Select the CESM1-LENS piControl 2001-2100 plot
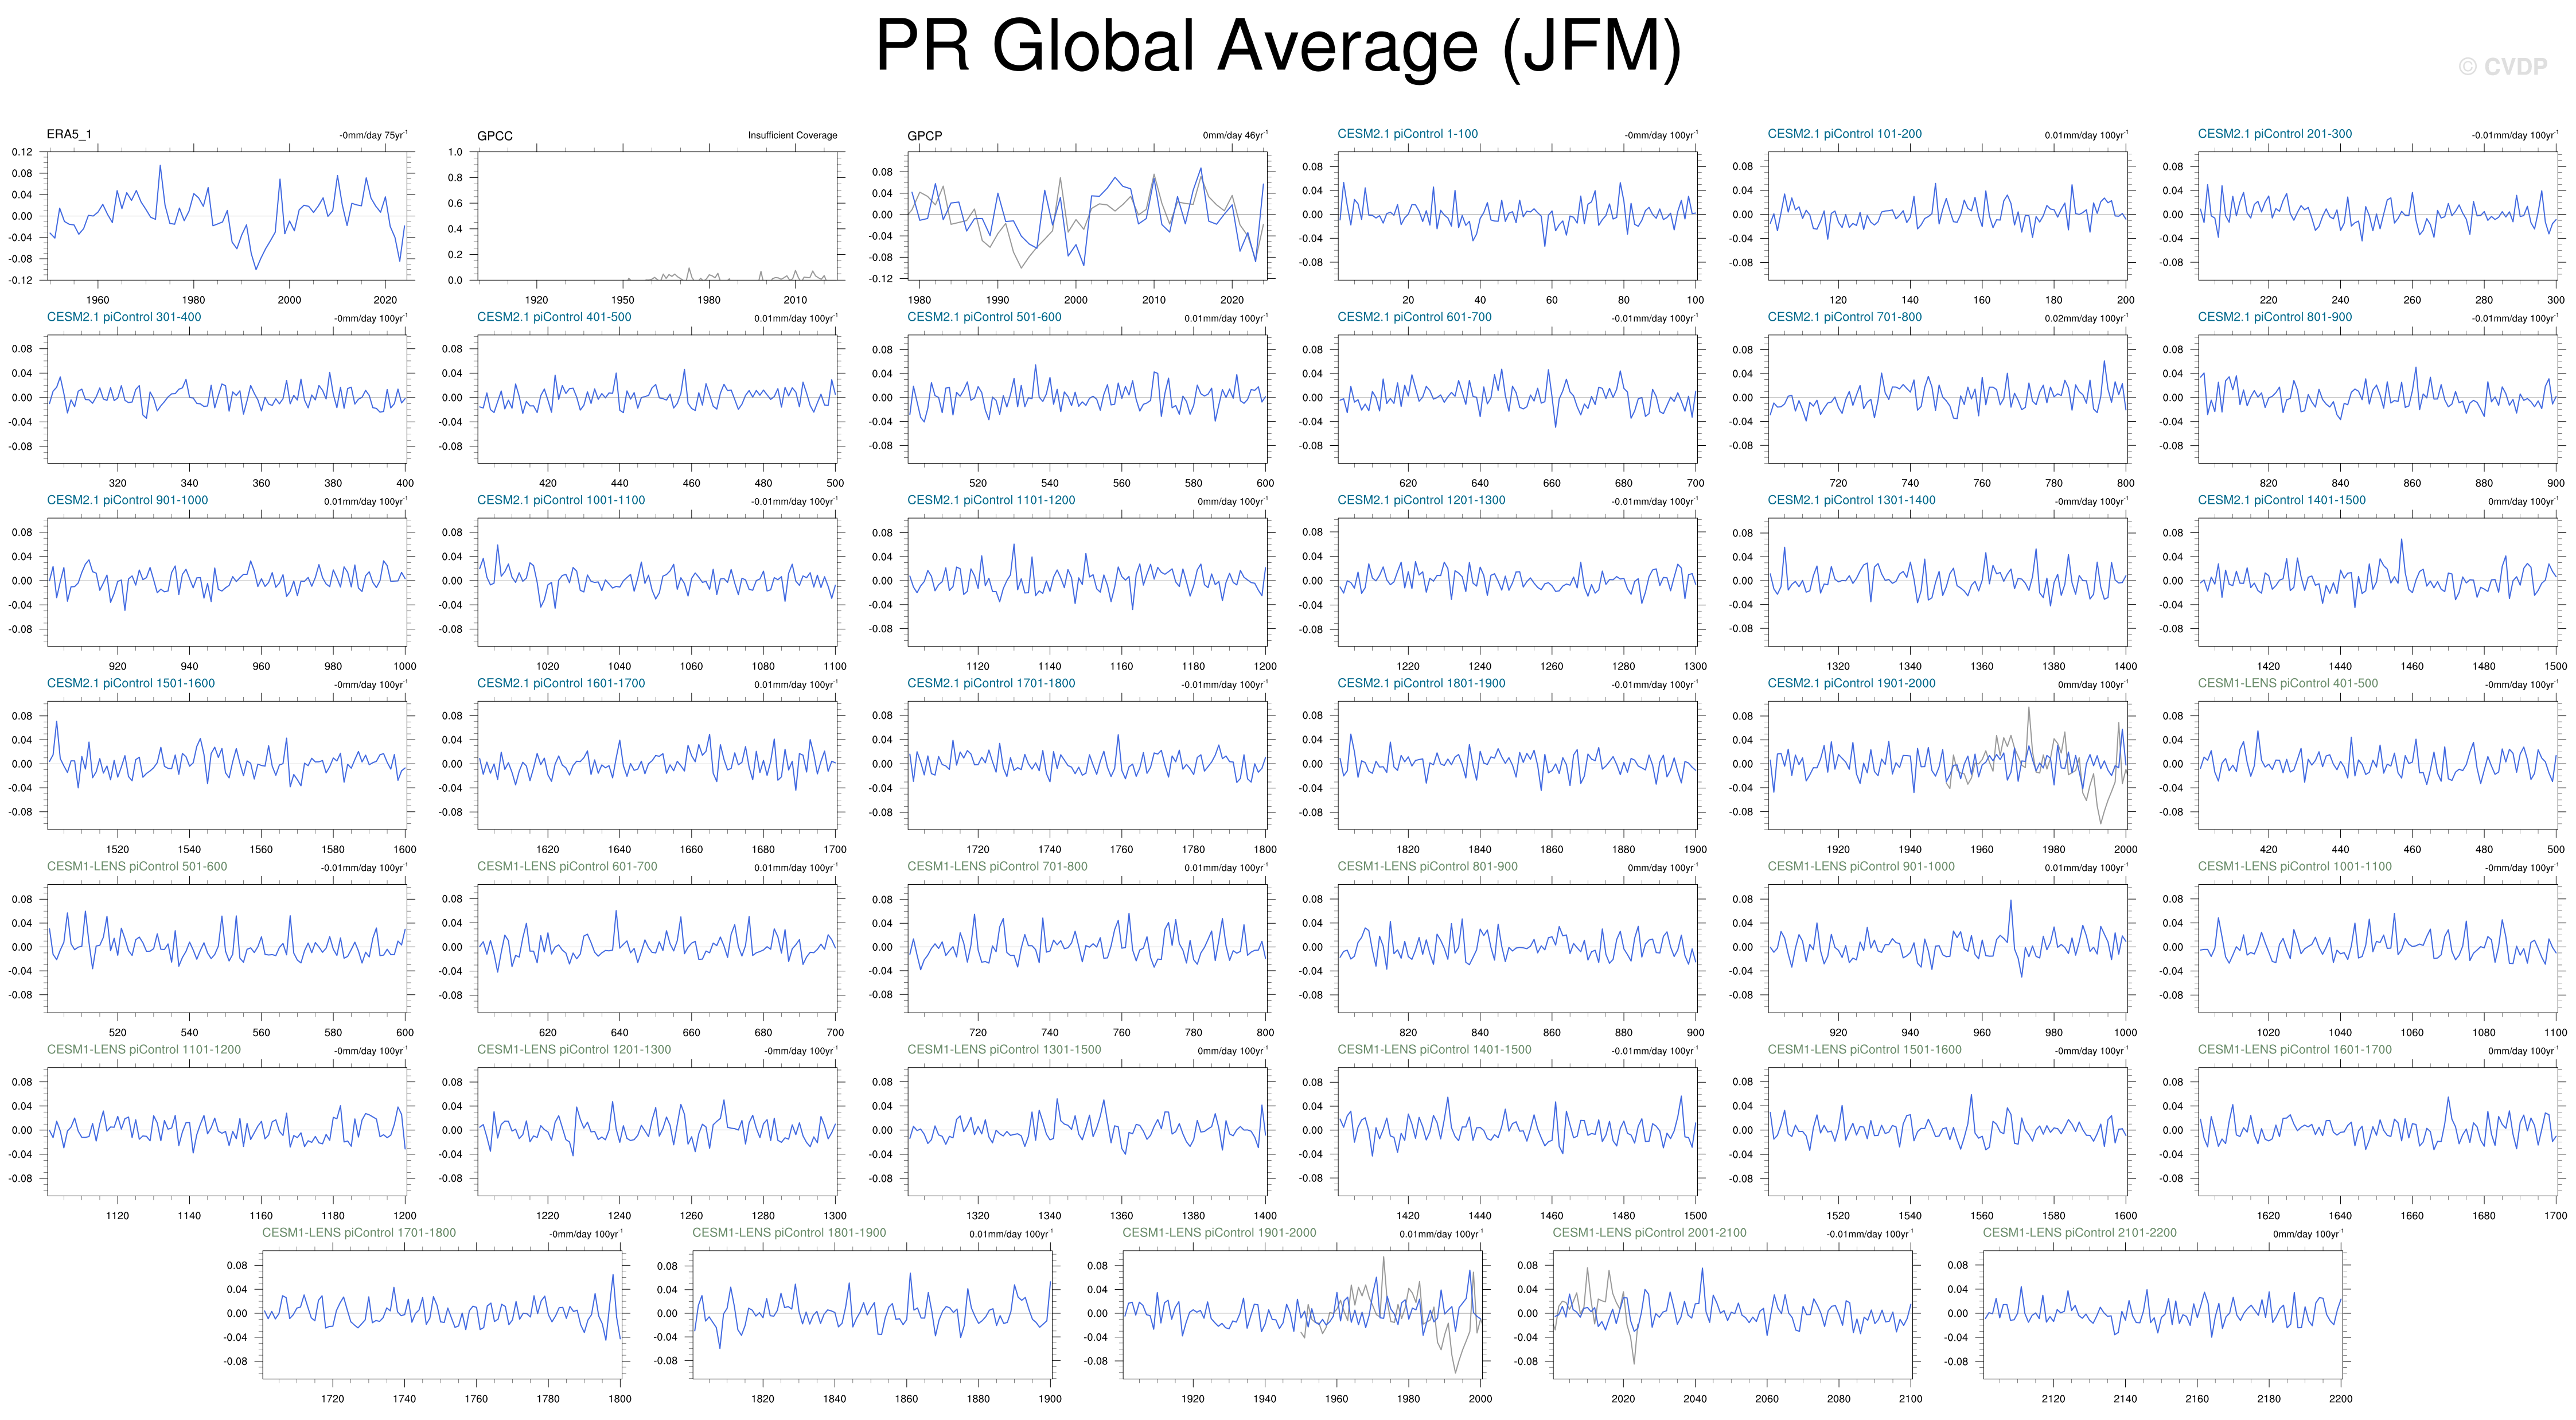Image resolution: width=2576 pixels, height=1420 pixels. click(x=1732, y=1314)
